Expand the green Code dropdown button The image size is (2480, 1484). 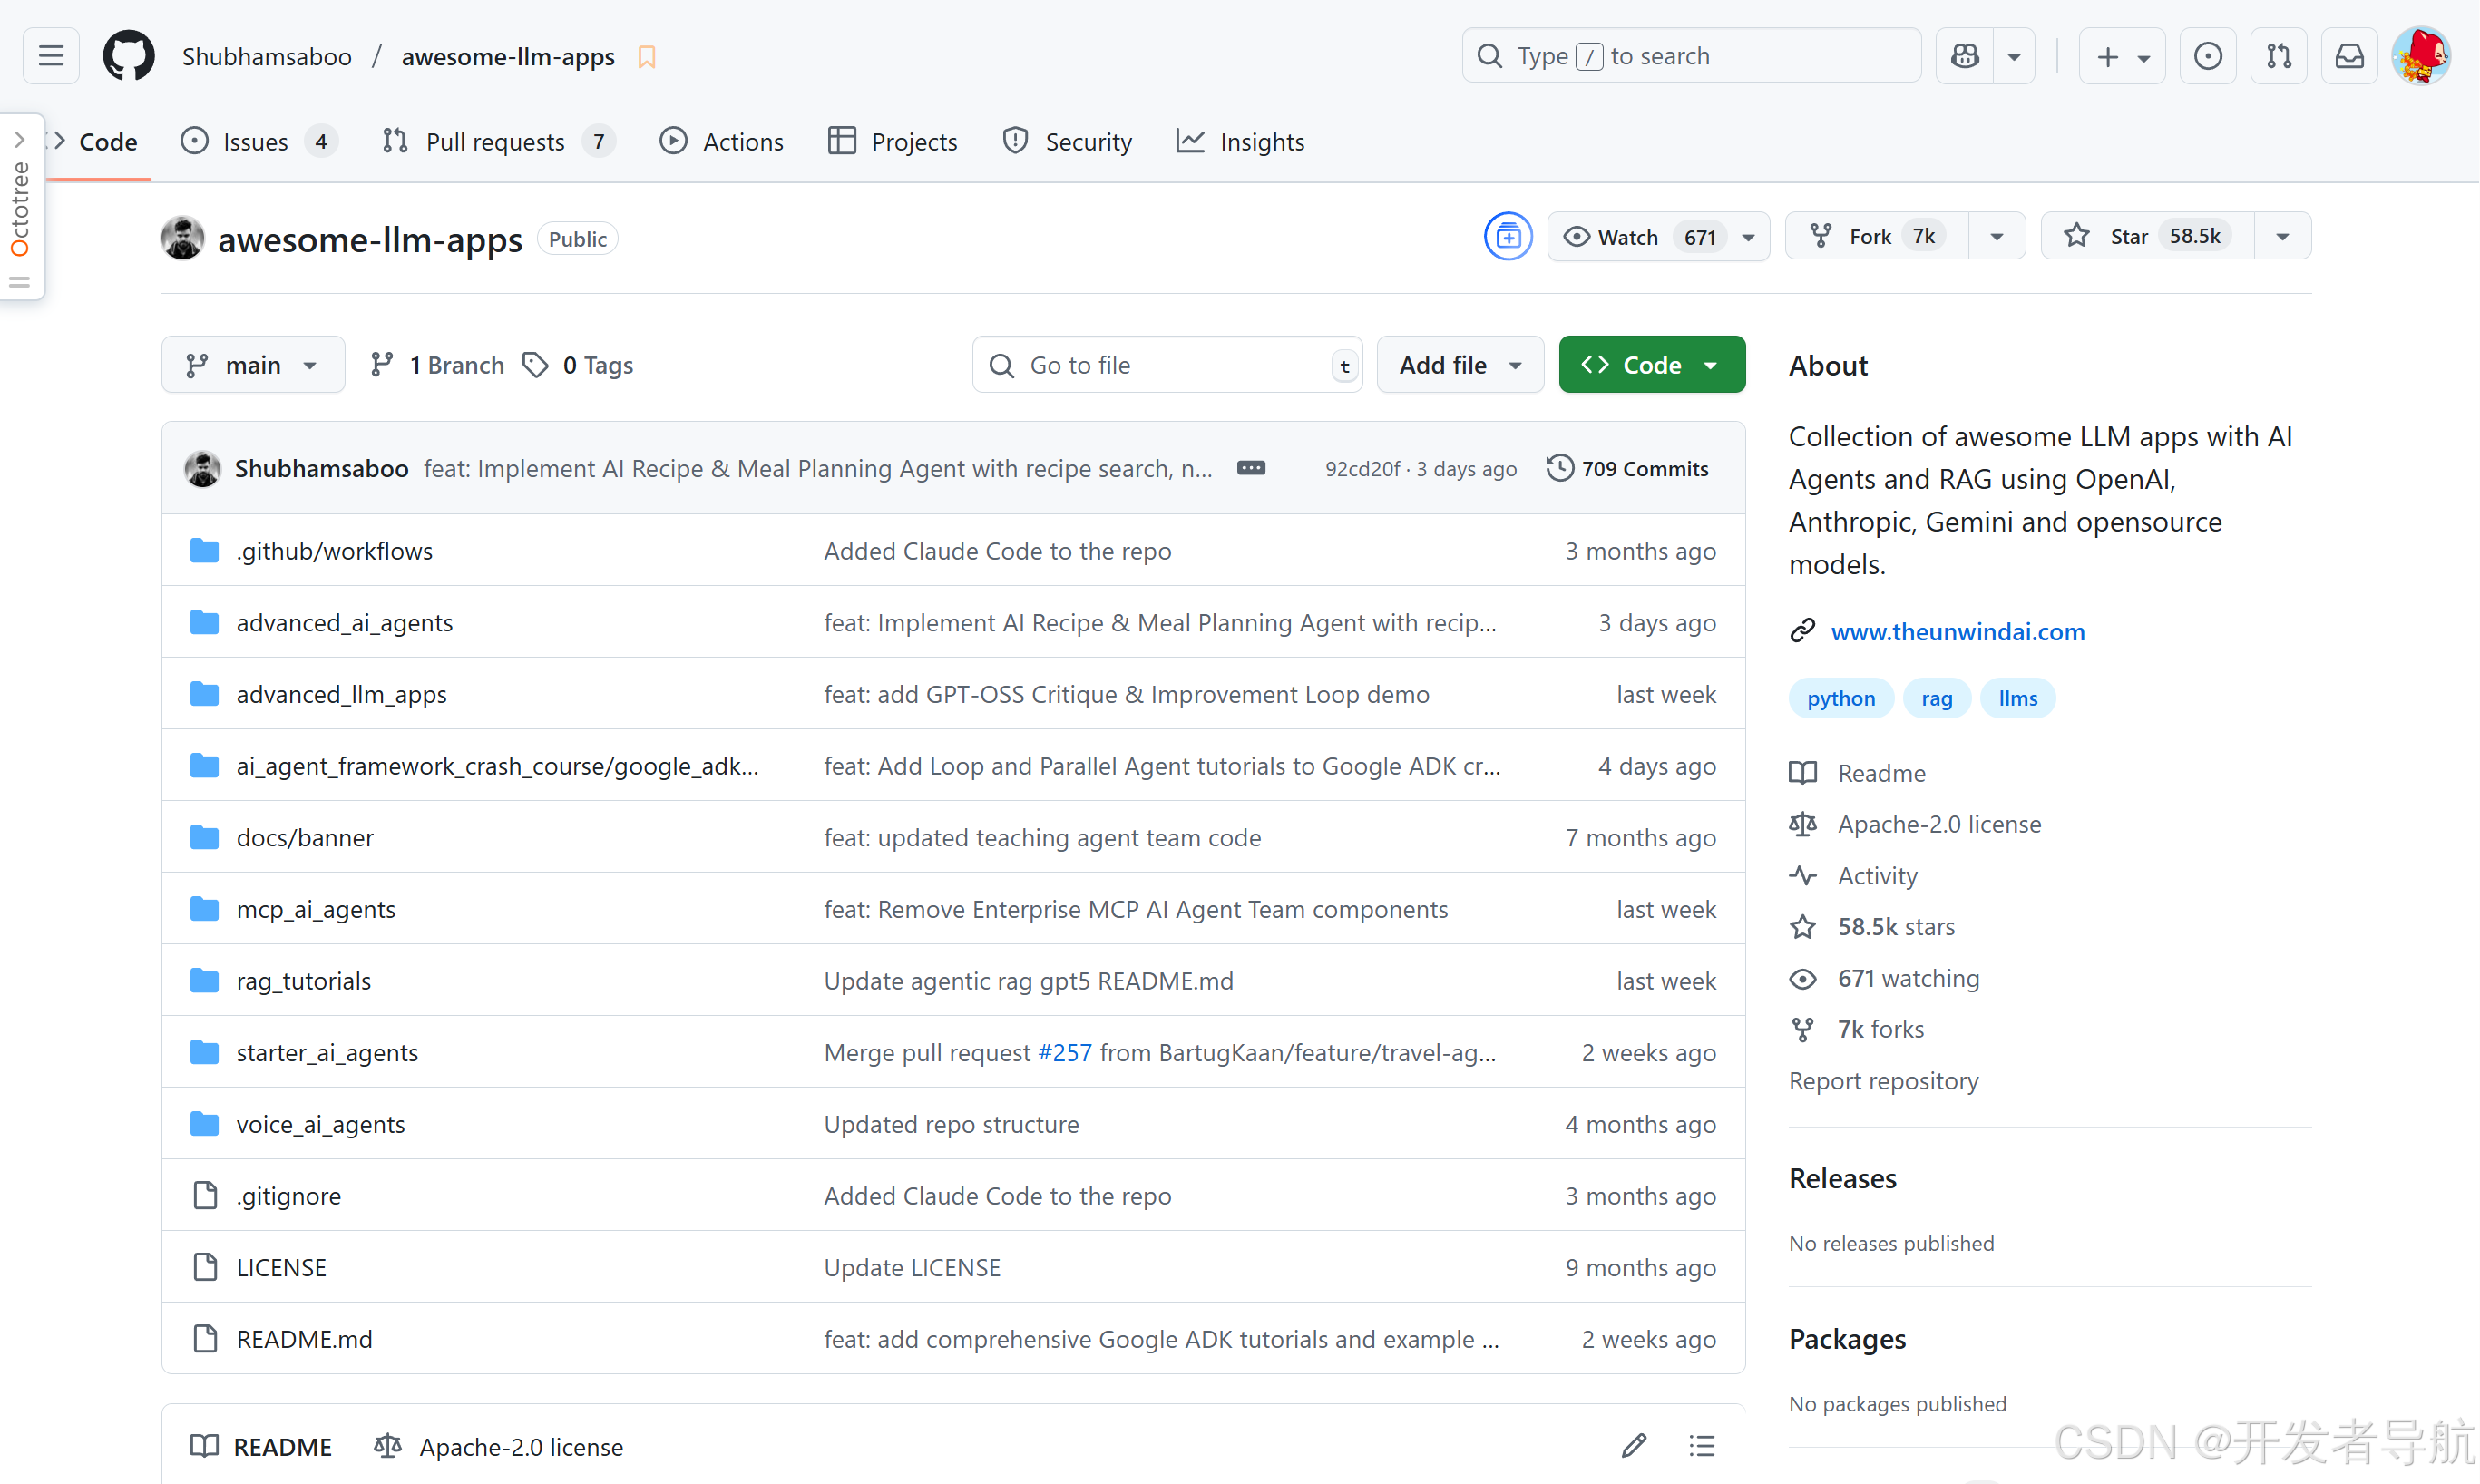[1651, 365]
